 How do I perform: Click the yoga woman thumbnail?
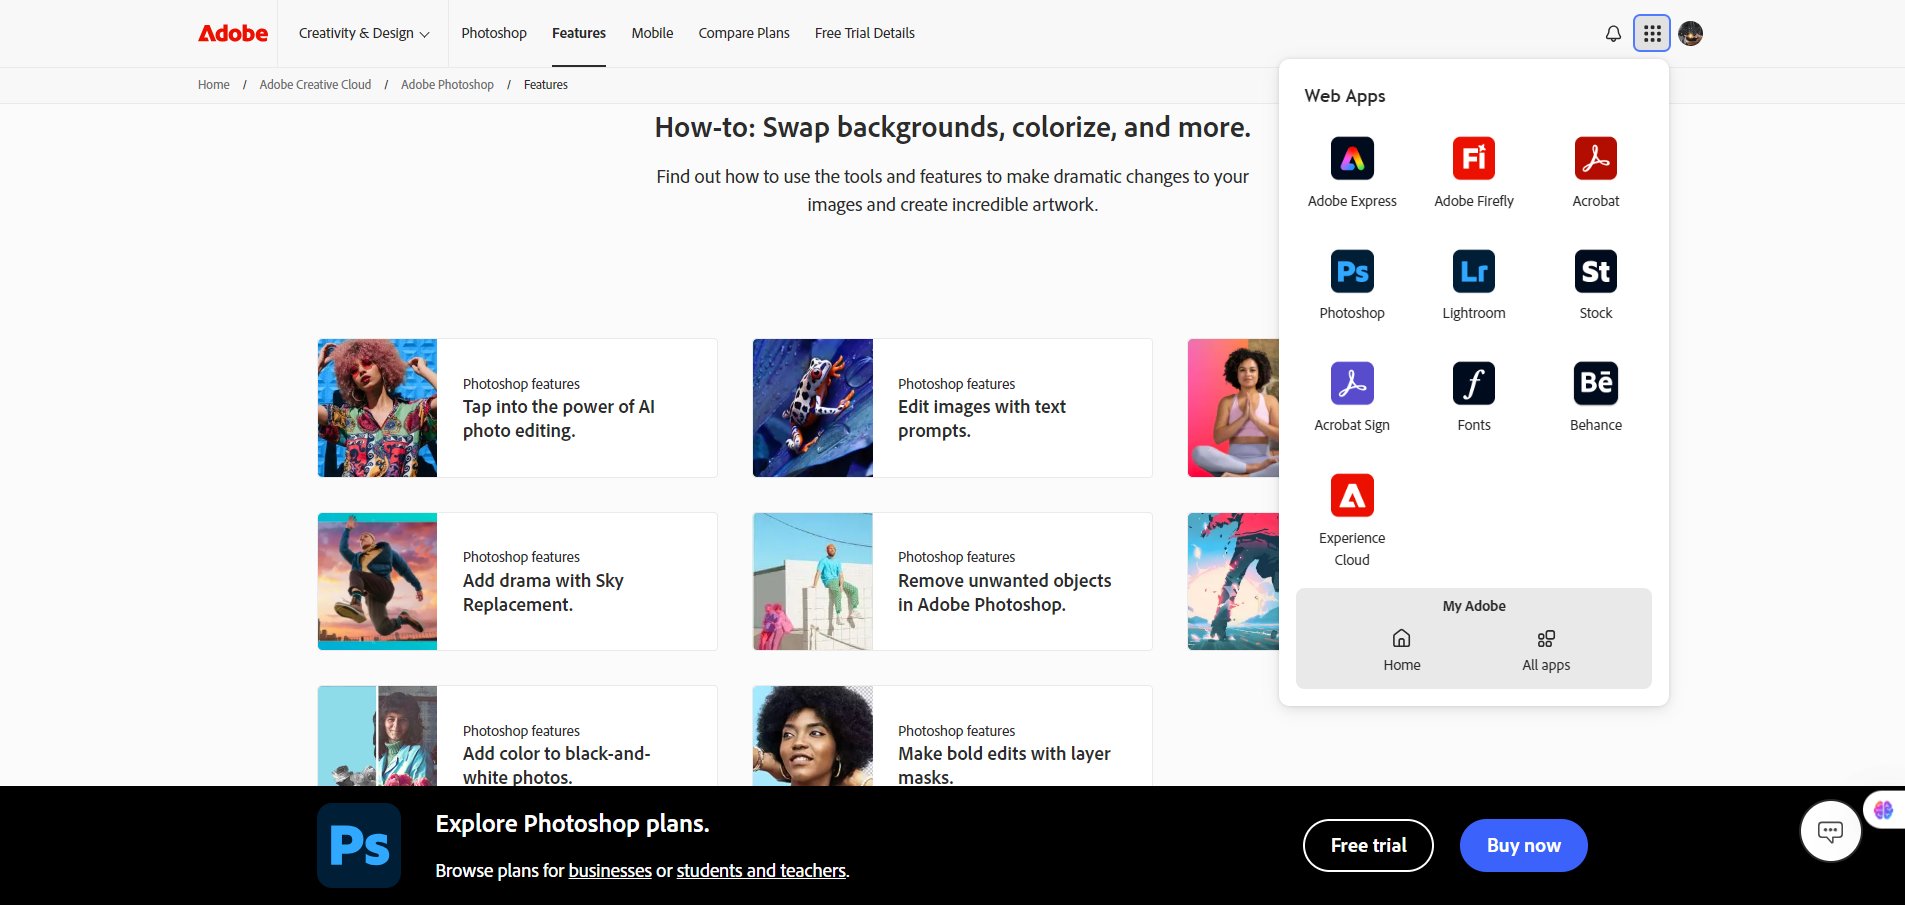pyautogui.click(x=1233, y=408)
